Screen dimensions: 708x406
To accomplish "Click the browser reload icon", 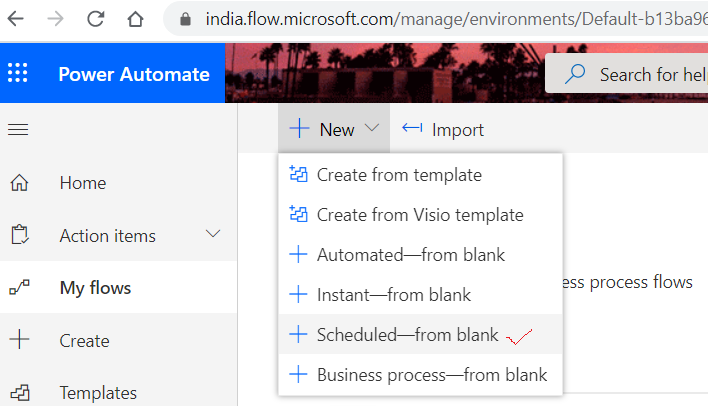I will click(x=96, y=18).
